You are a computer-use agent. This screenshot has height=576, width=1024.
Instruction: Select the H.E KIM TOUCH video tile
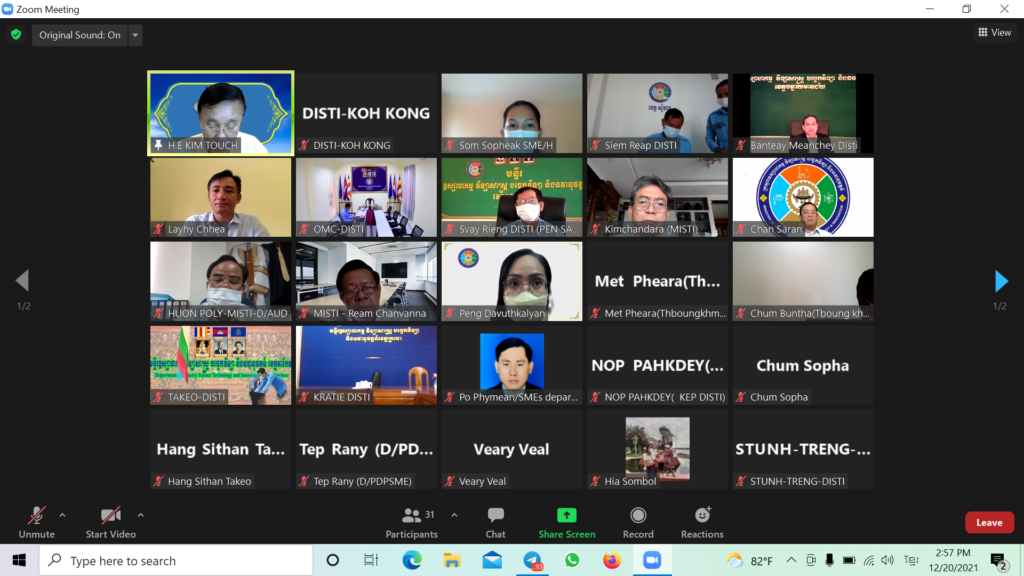click(x=220, y=112)
